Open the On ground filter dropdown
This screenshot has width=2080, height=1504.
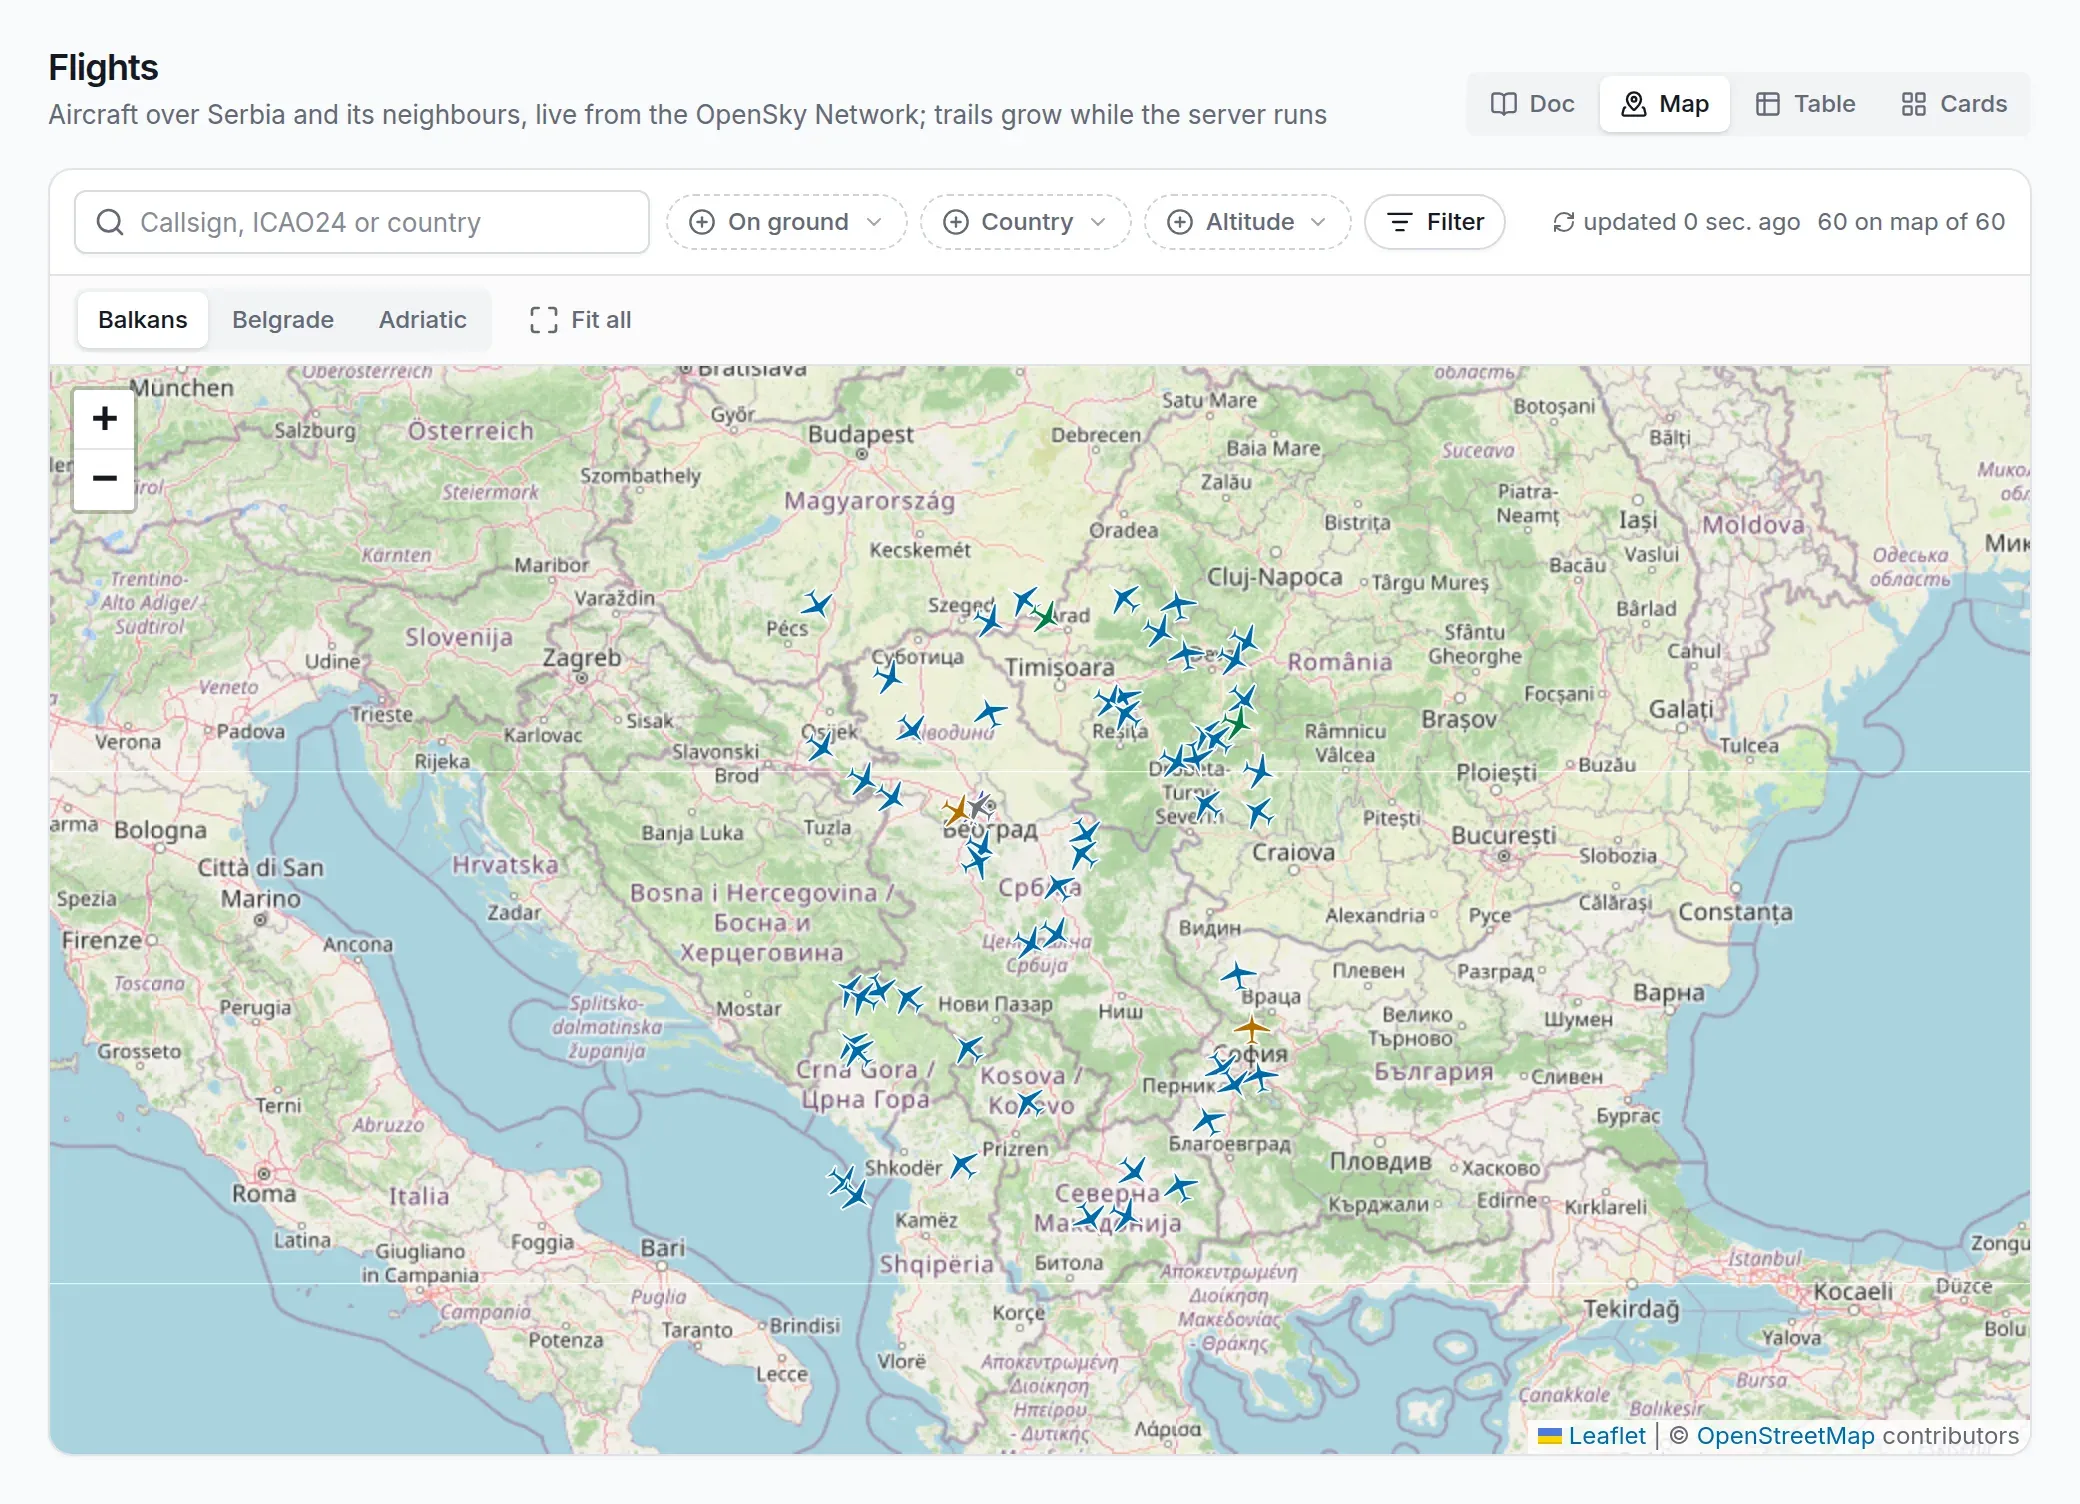(x=787, y=222)
